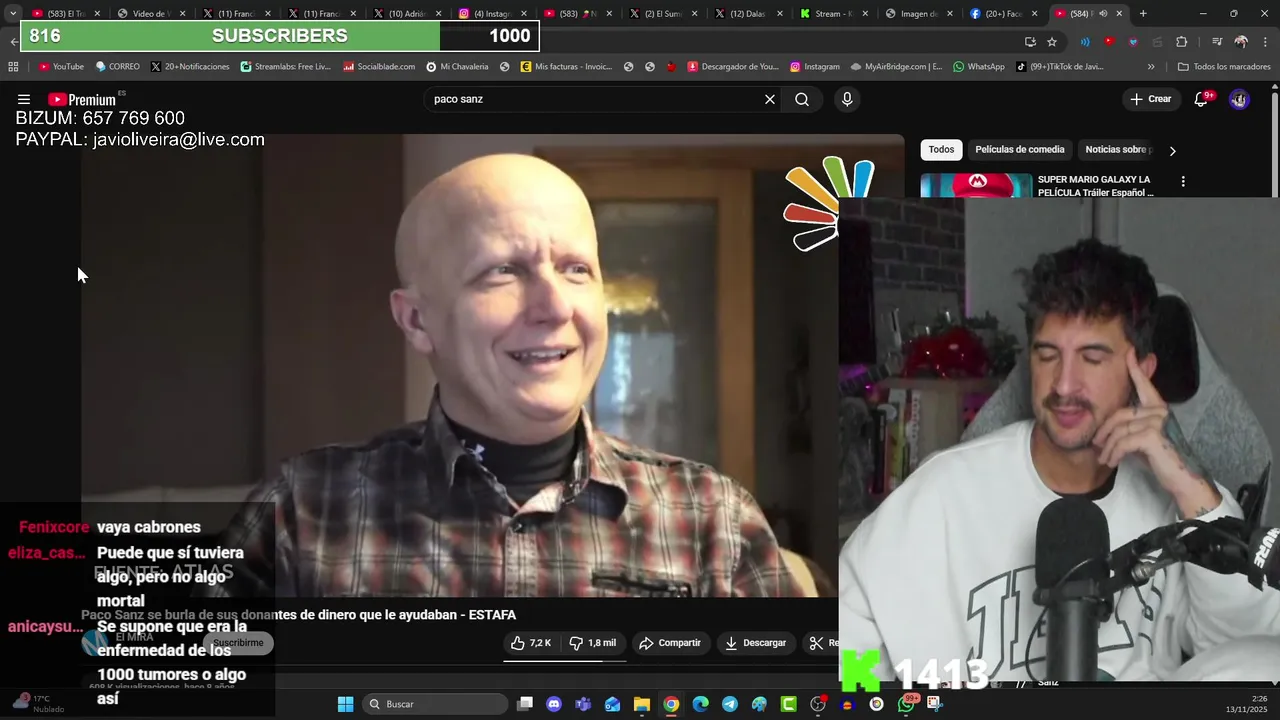1280x720 pixels.
Task: Open Microsoft Edge from the taskbar
Action: point(701,704)
